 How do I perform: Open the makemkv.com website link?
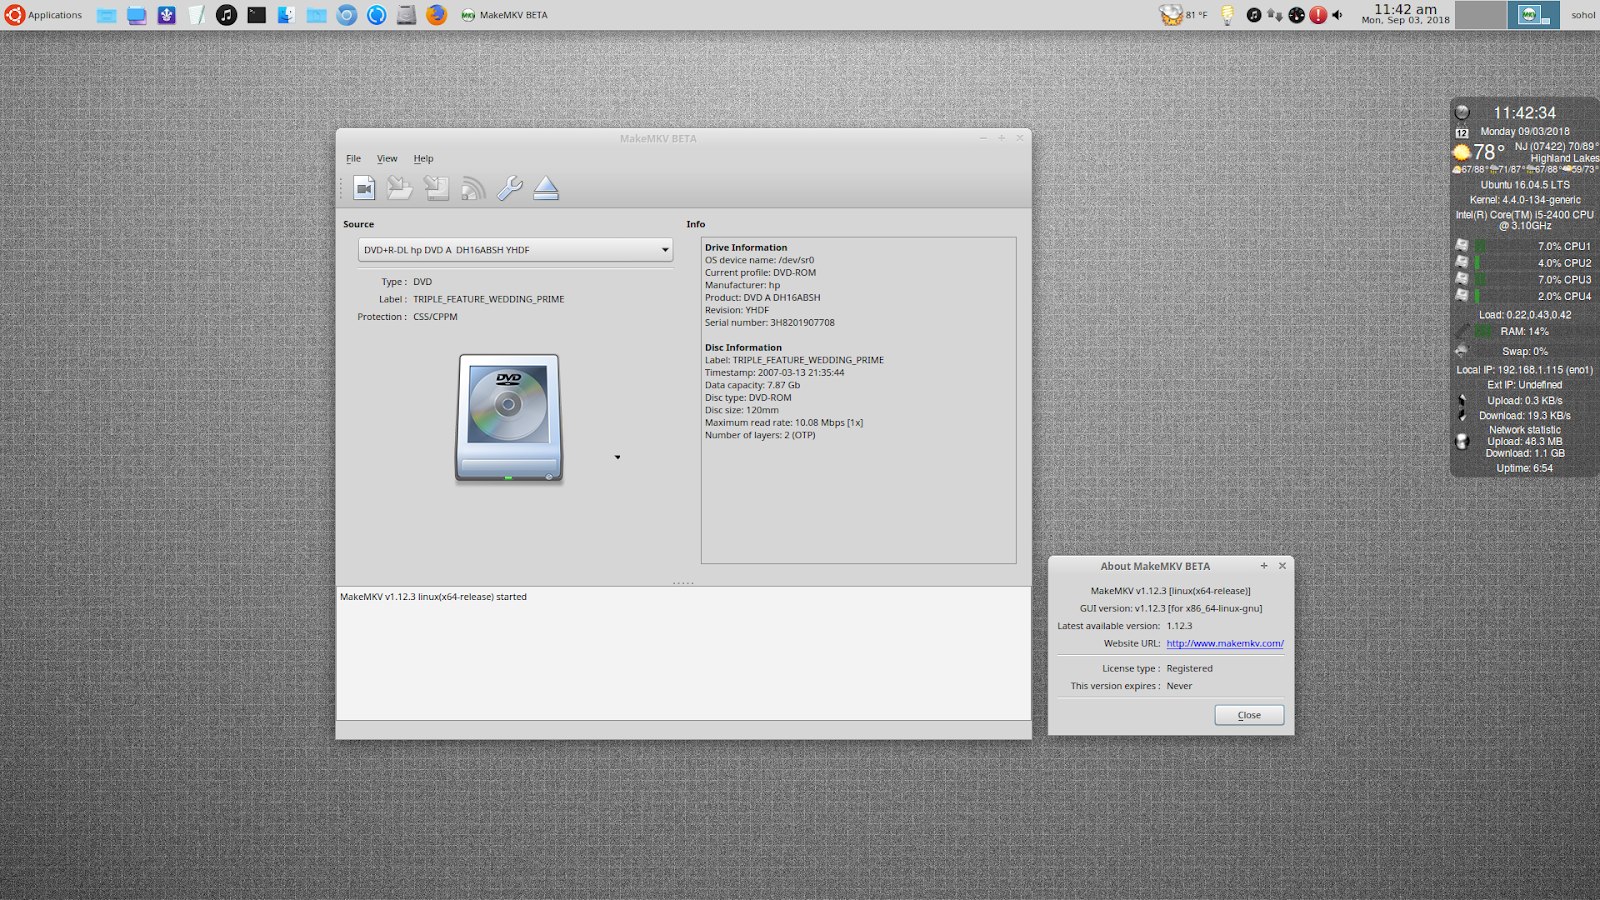(1225, 643)
